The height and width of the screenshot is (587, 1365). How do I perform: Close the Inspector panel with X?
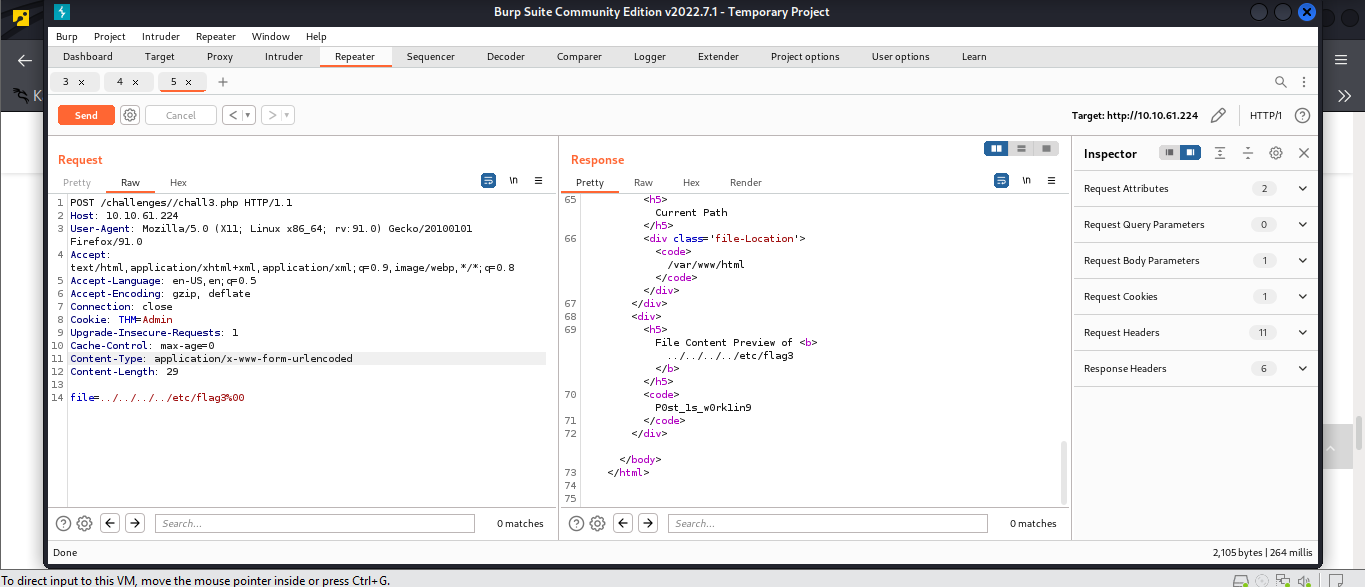[1304, 153]
